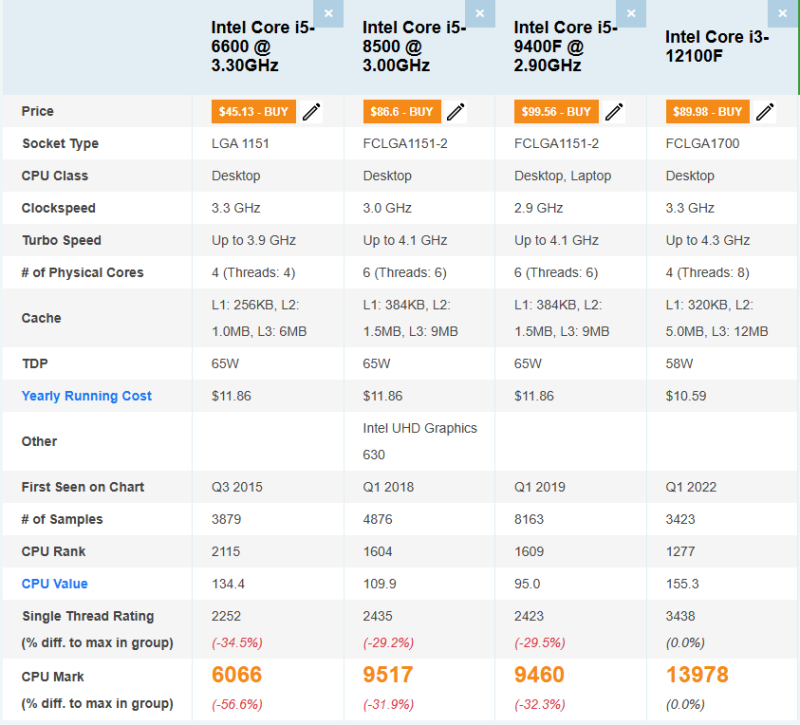Click the $99.56 - BUY button
Screen dimensions: 800x725
[x=556, y=112]
